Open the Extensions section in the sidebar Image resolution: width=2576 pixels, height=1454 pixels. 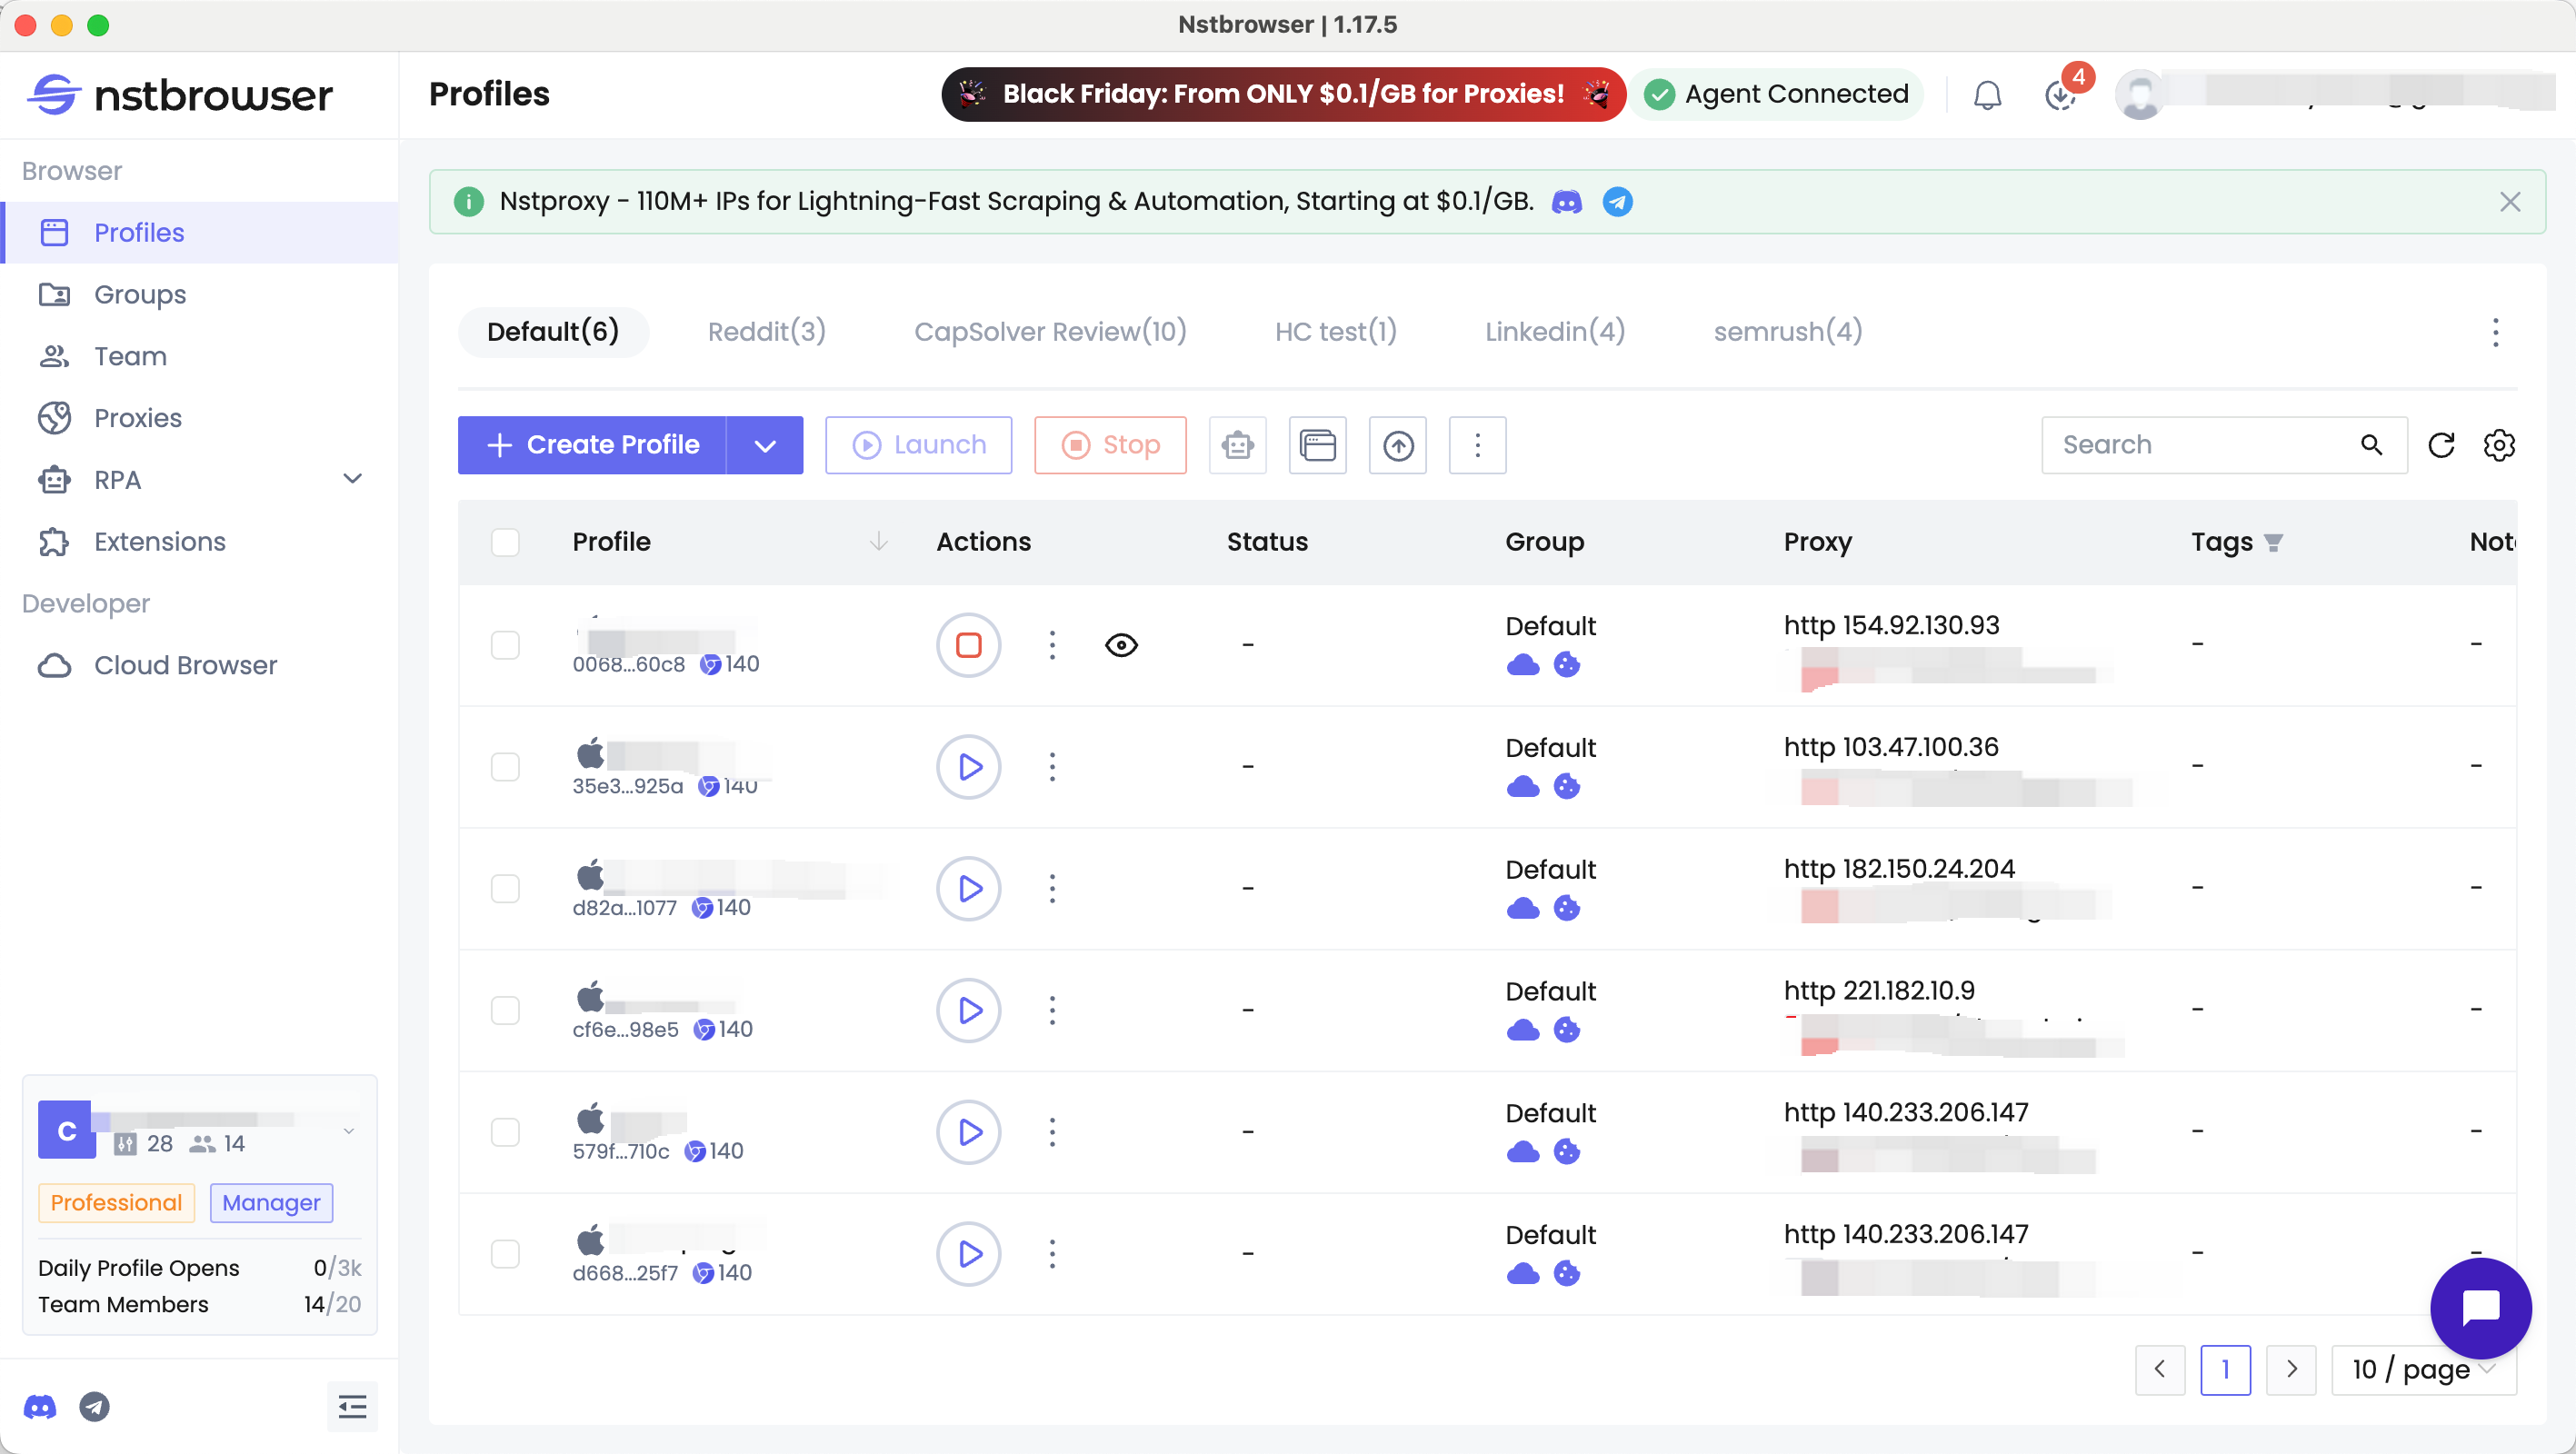point(160,542)
